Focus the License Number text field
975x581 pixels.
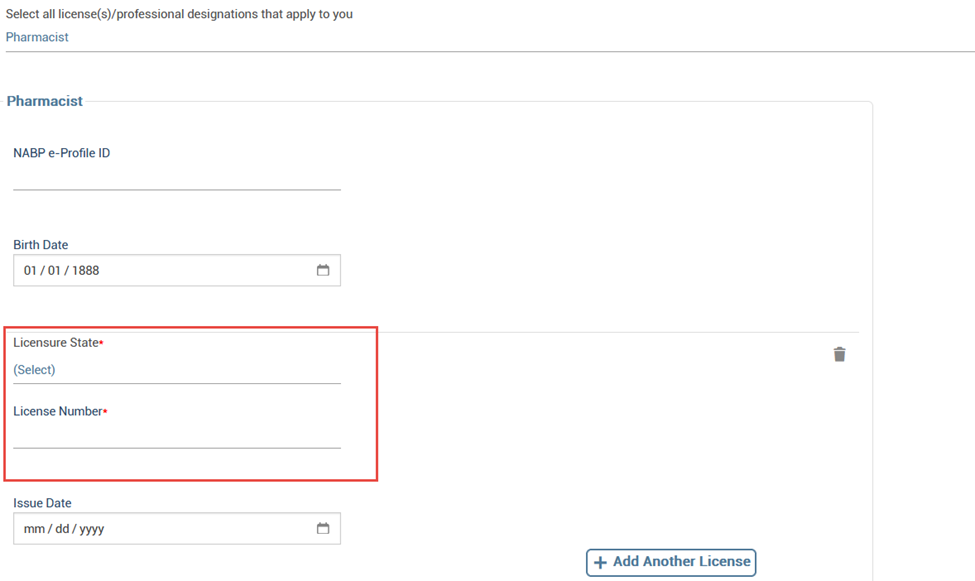(177, 435)
